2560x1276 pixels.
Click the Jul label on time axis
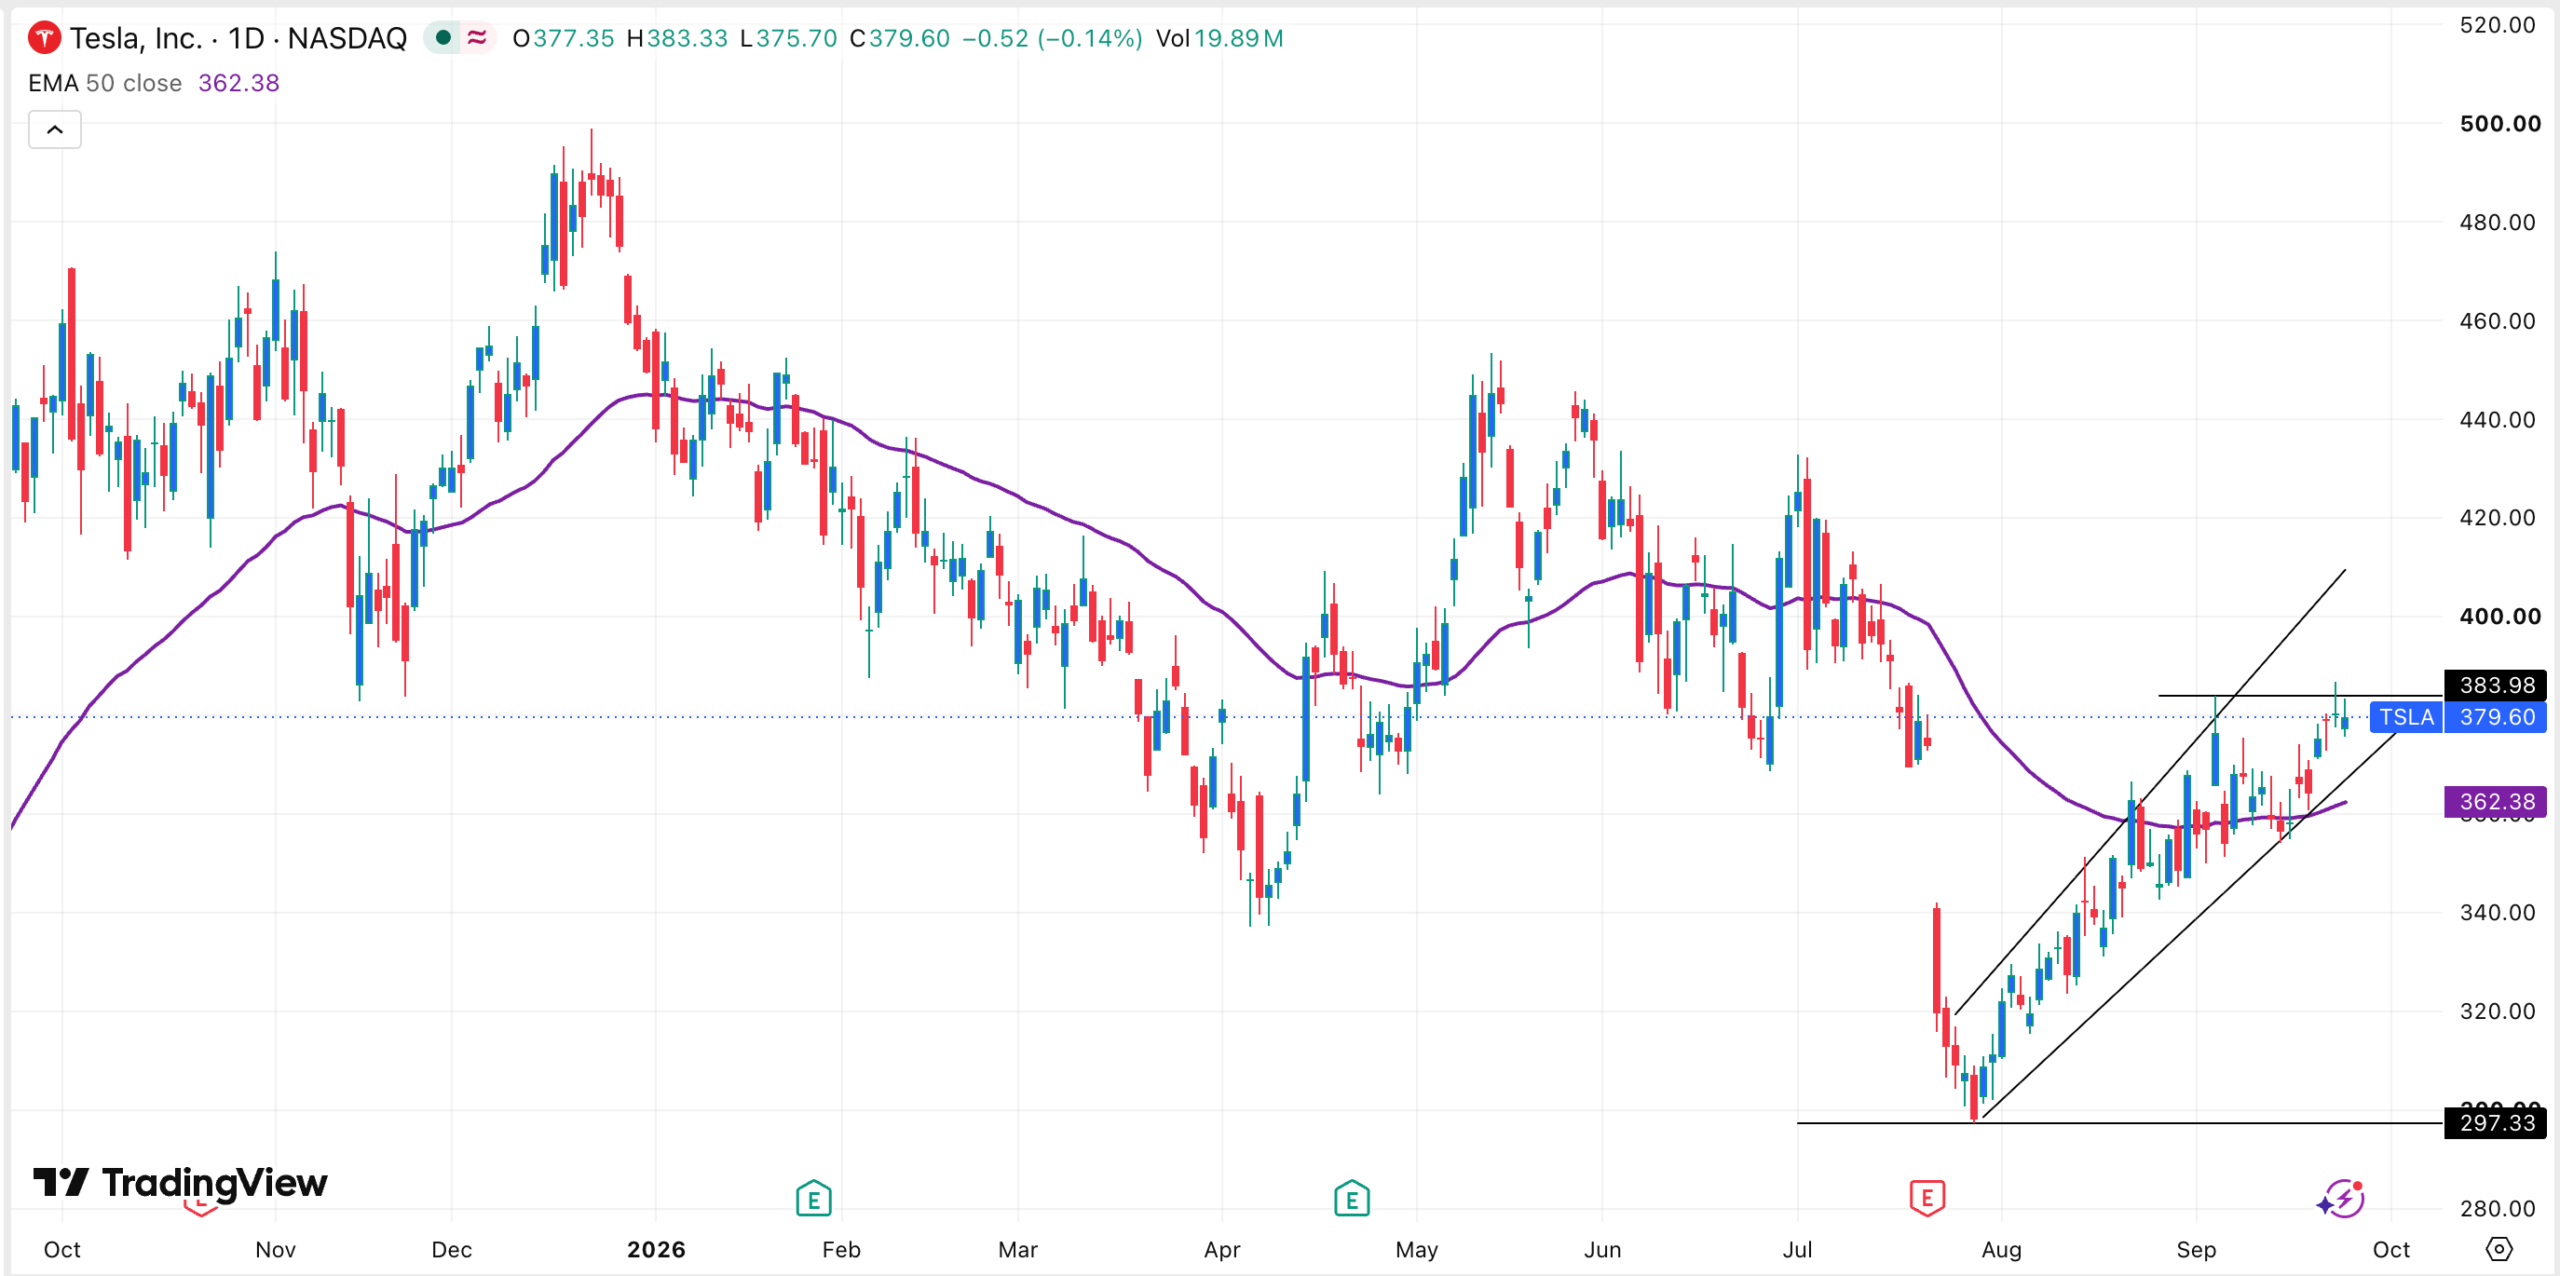coord(1797,1249)
